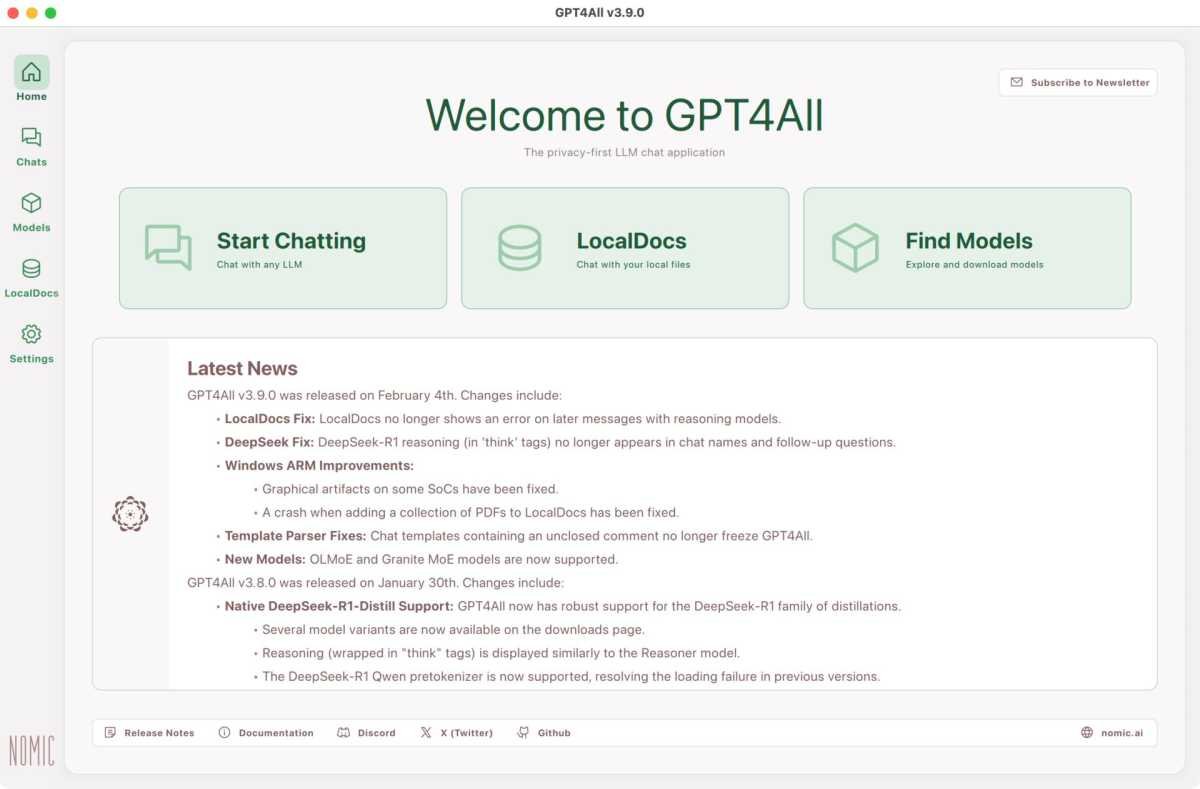This screenshot has width=1200, height=789.
Task: Click the green maximize window button
Action: 51,13
